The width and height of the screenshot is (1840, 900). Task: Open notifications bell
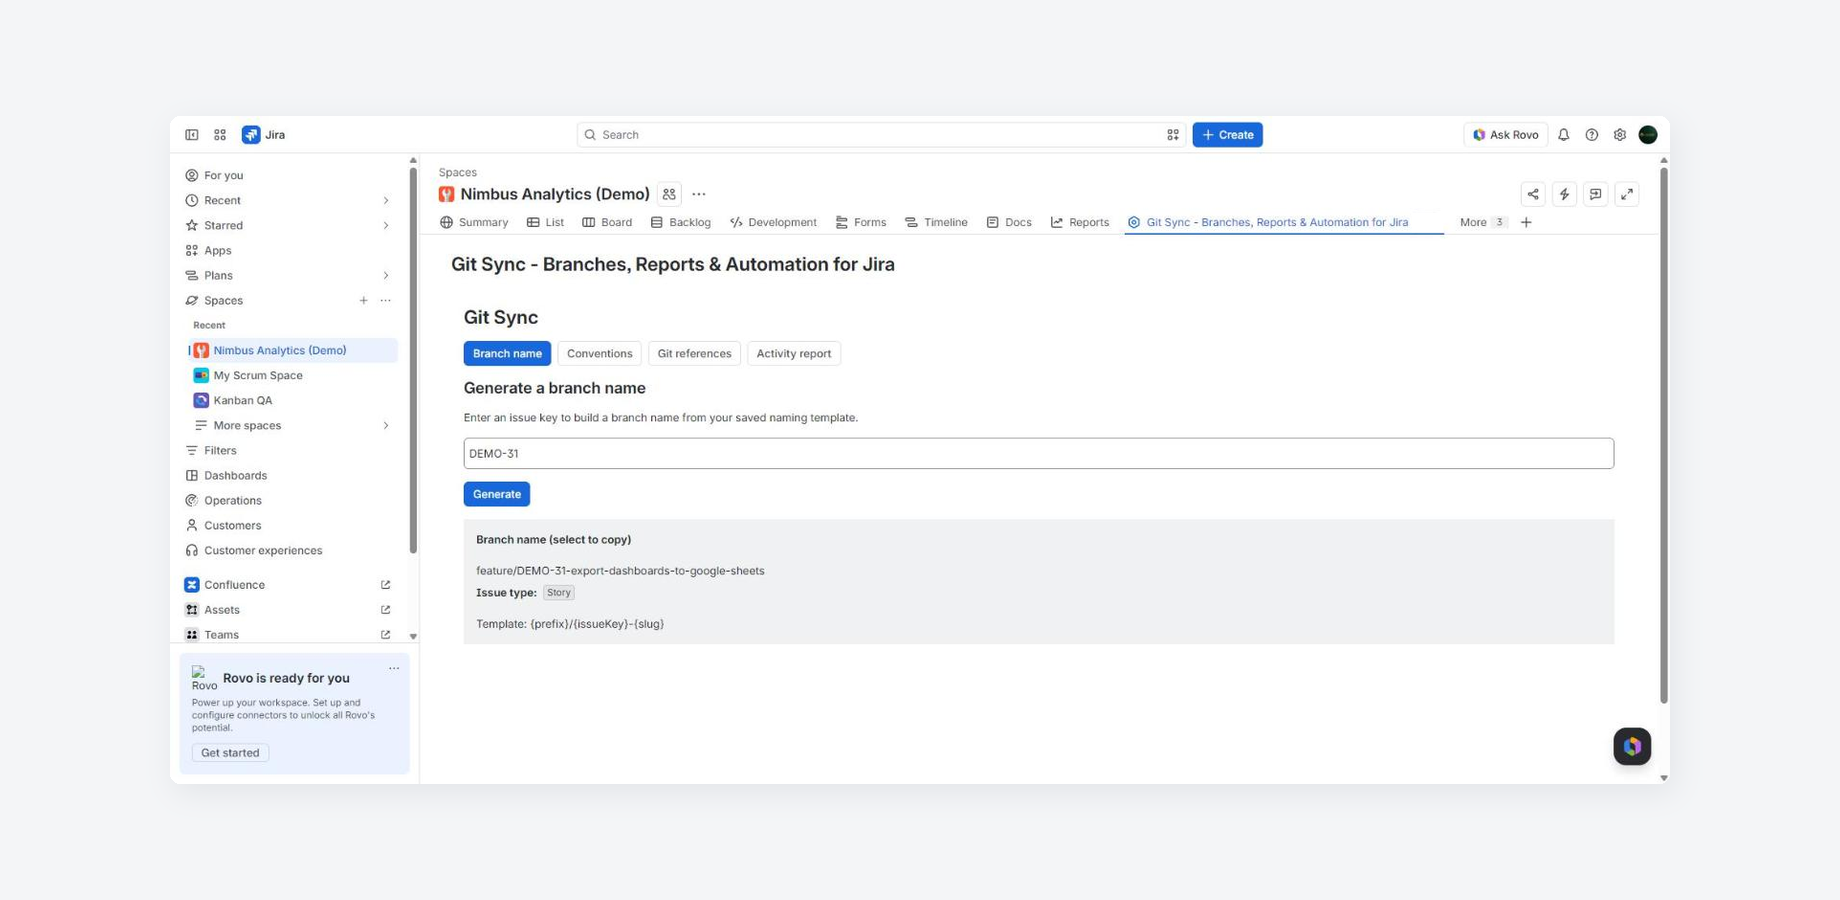(x=1564, y=135)
